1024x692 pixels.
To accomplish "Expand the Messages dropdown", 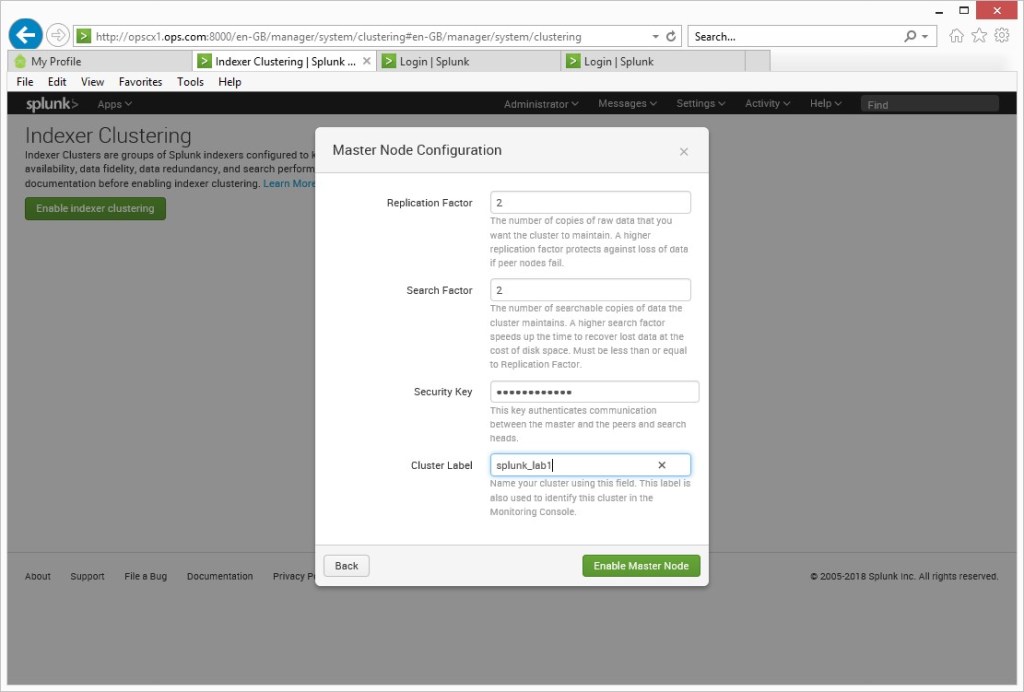I will (626, 103).
